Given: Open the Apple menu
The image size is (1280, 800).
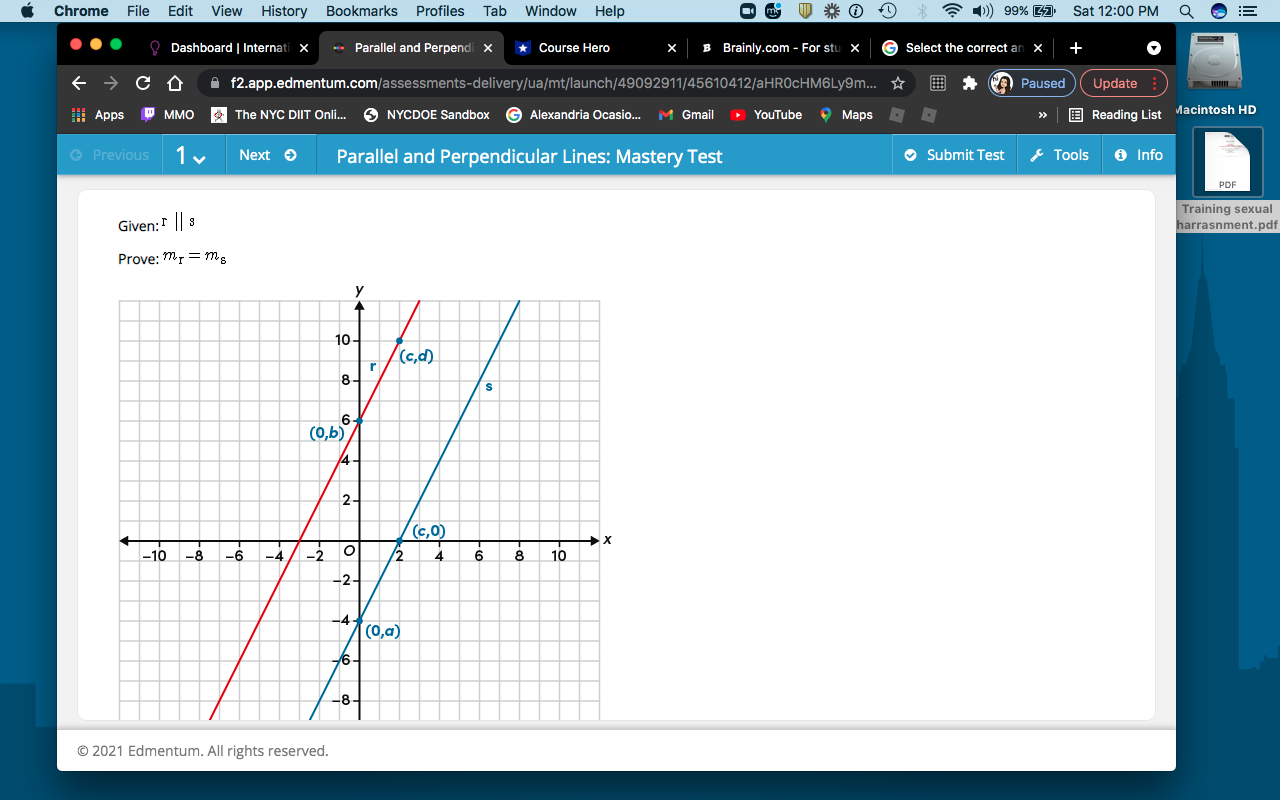Looking at the screenshot, I should pyautogui.click(x=27, y=11).
